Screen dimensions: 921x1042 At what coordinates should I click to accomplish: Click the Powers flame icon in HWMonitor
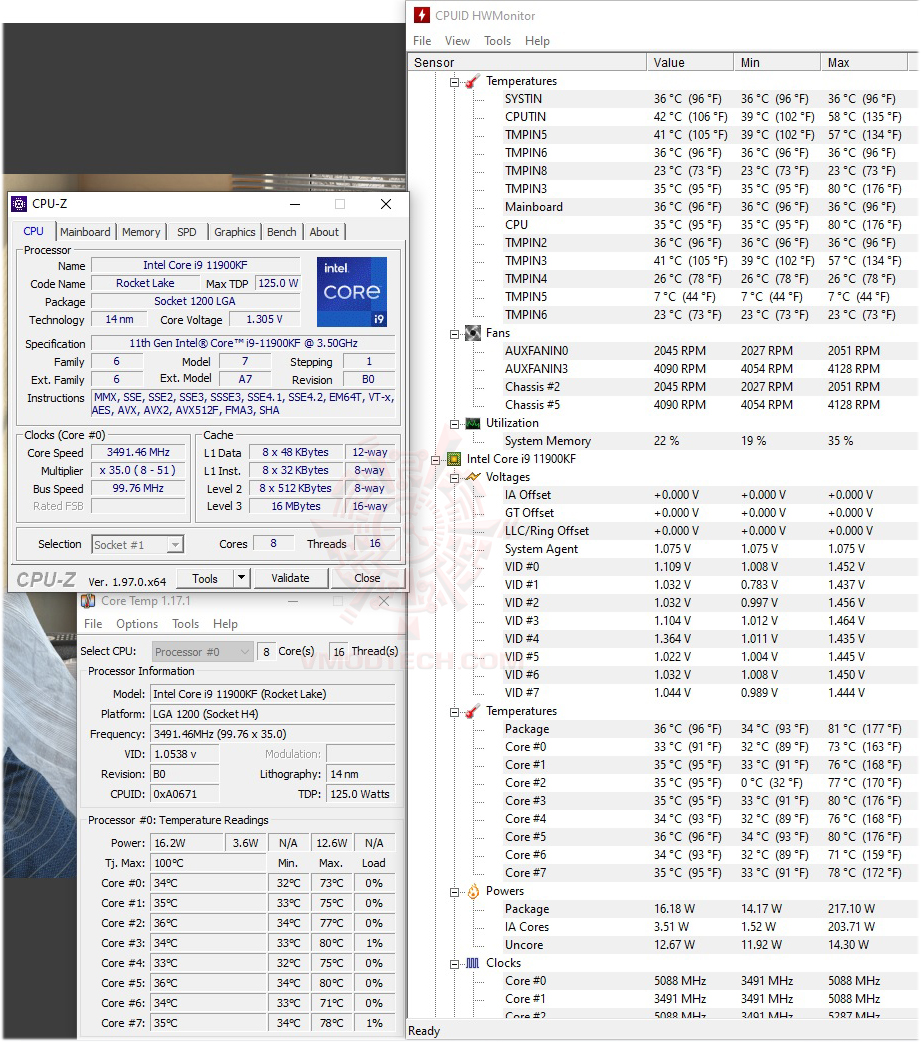coord(472,891)
